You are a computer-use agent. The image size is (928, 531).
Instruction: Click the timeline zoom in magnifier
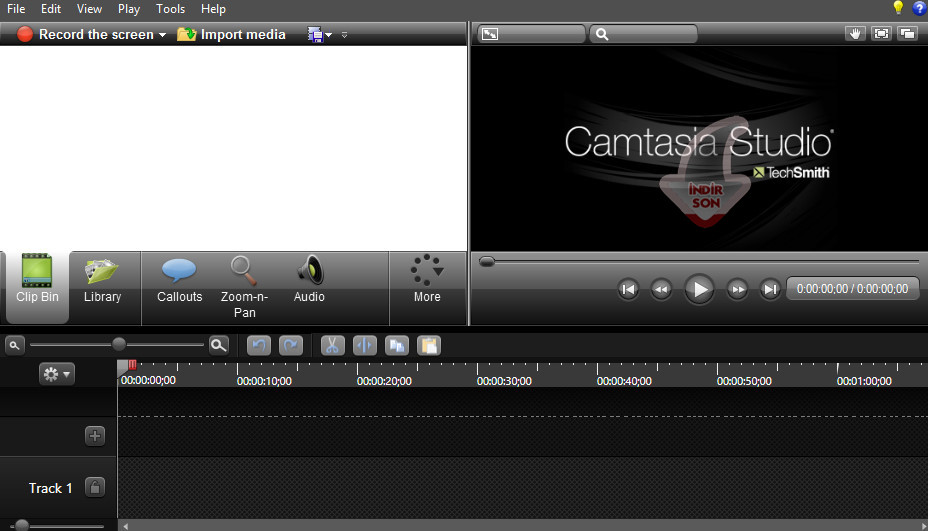coord(218,345)
